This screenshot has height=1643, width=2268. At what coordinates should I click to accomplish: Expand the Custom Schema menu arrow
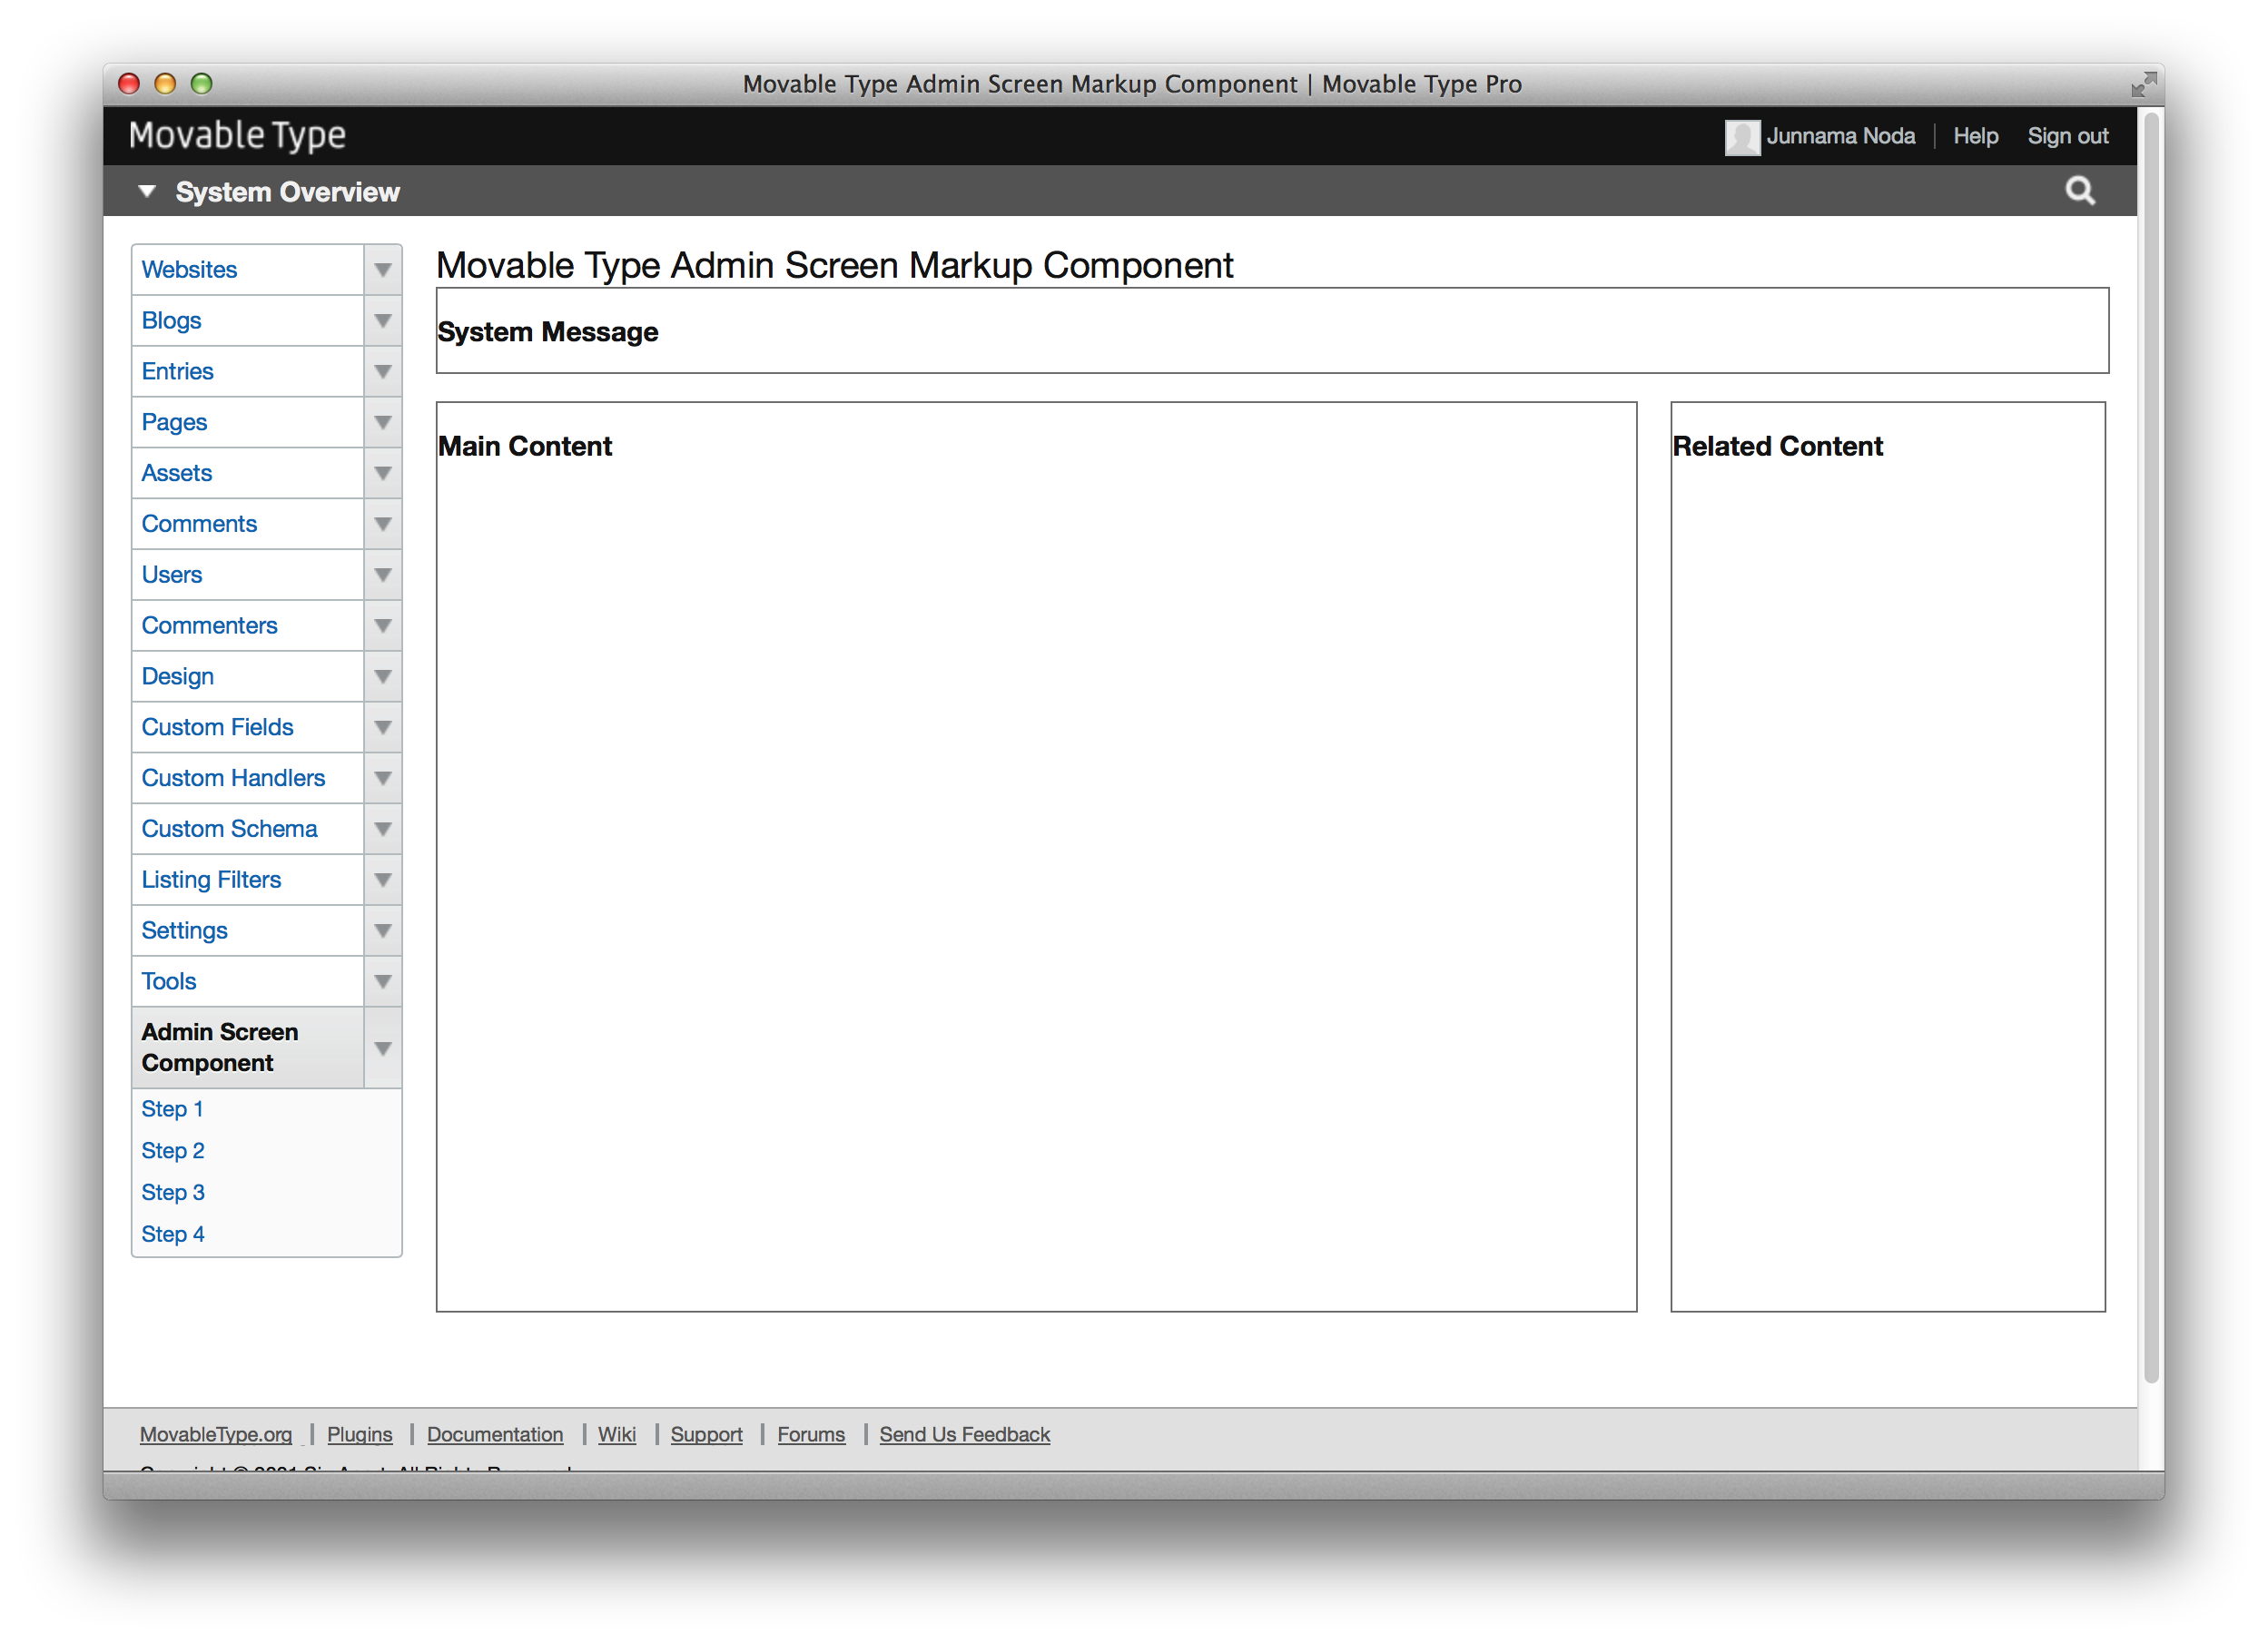coord(383,831)
